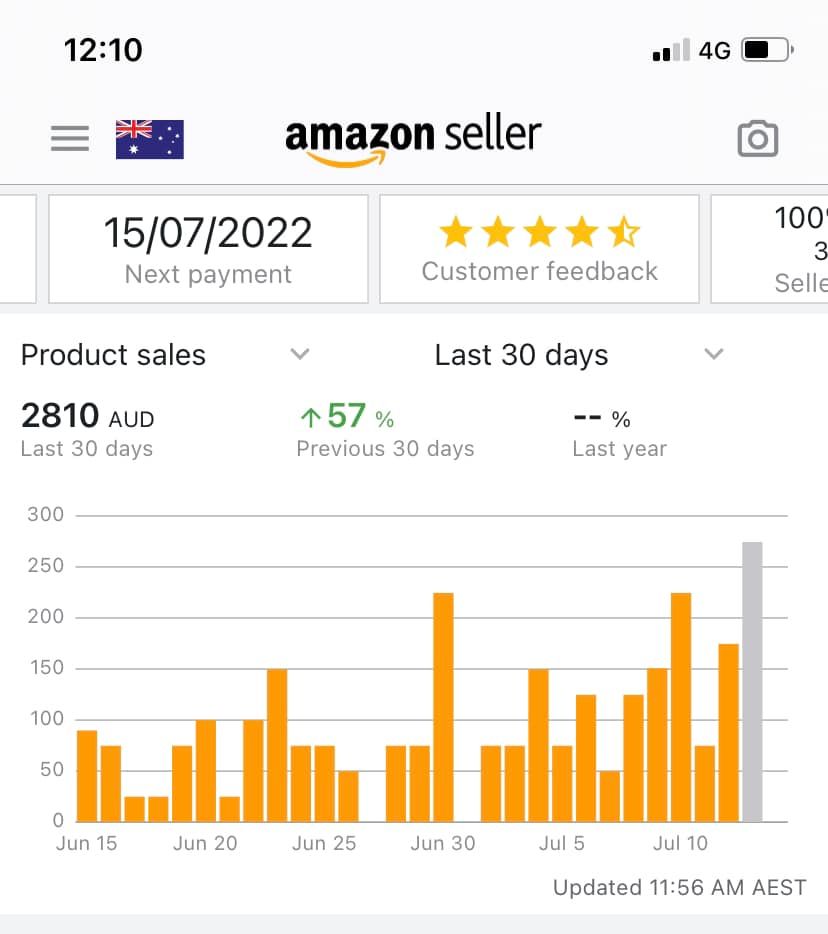Tap the amazon seller logo
Screen dimensions: 828x934
(413, 138)
